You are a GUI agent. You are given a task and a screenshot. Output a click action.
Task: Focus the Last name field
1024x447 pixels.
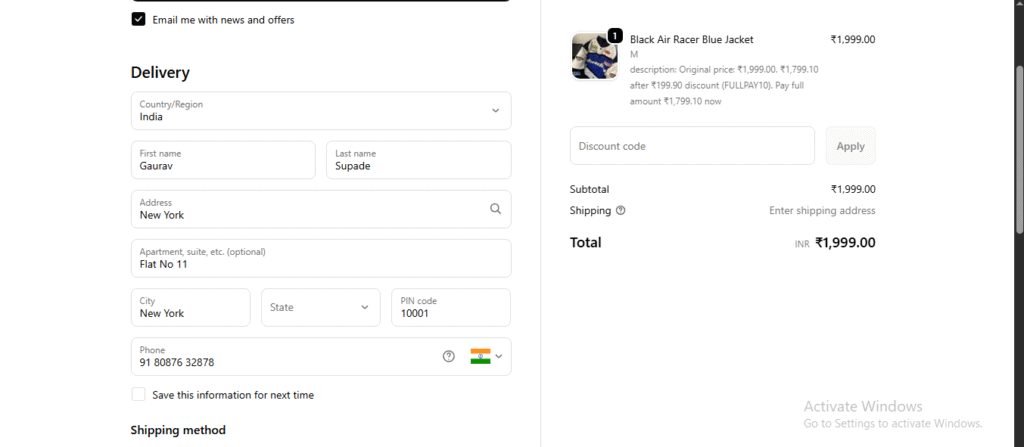pyautogui.click(x=418, y=160)
